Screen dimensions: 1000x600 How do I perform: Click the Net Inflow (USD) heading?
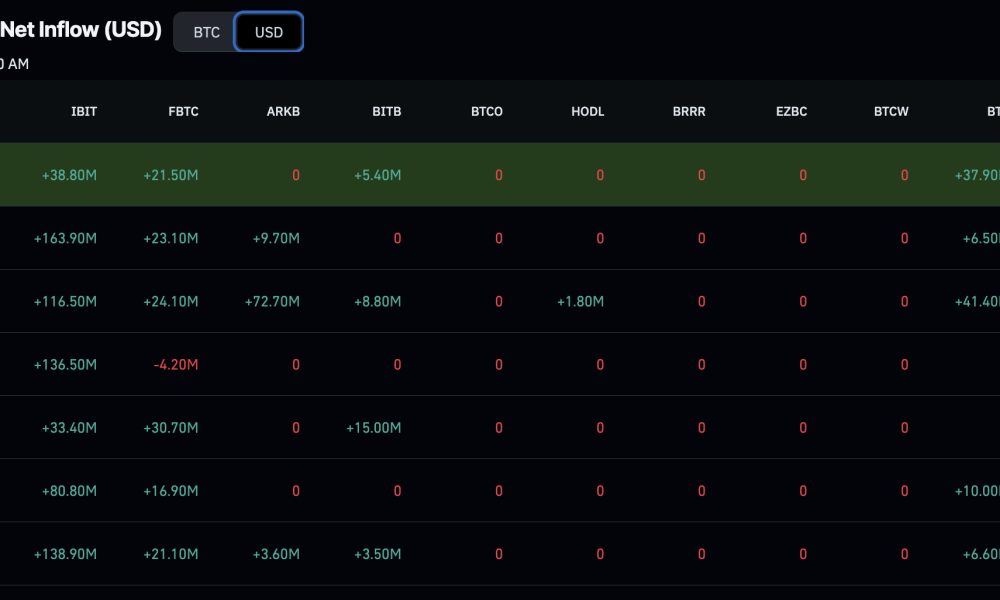pyautogui.click(x=80, y=29)
